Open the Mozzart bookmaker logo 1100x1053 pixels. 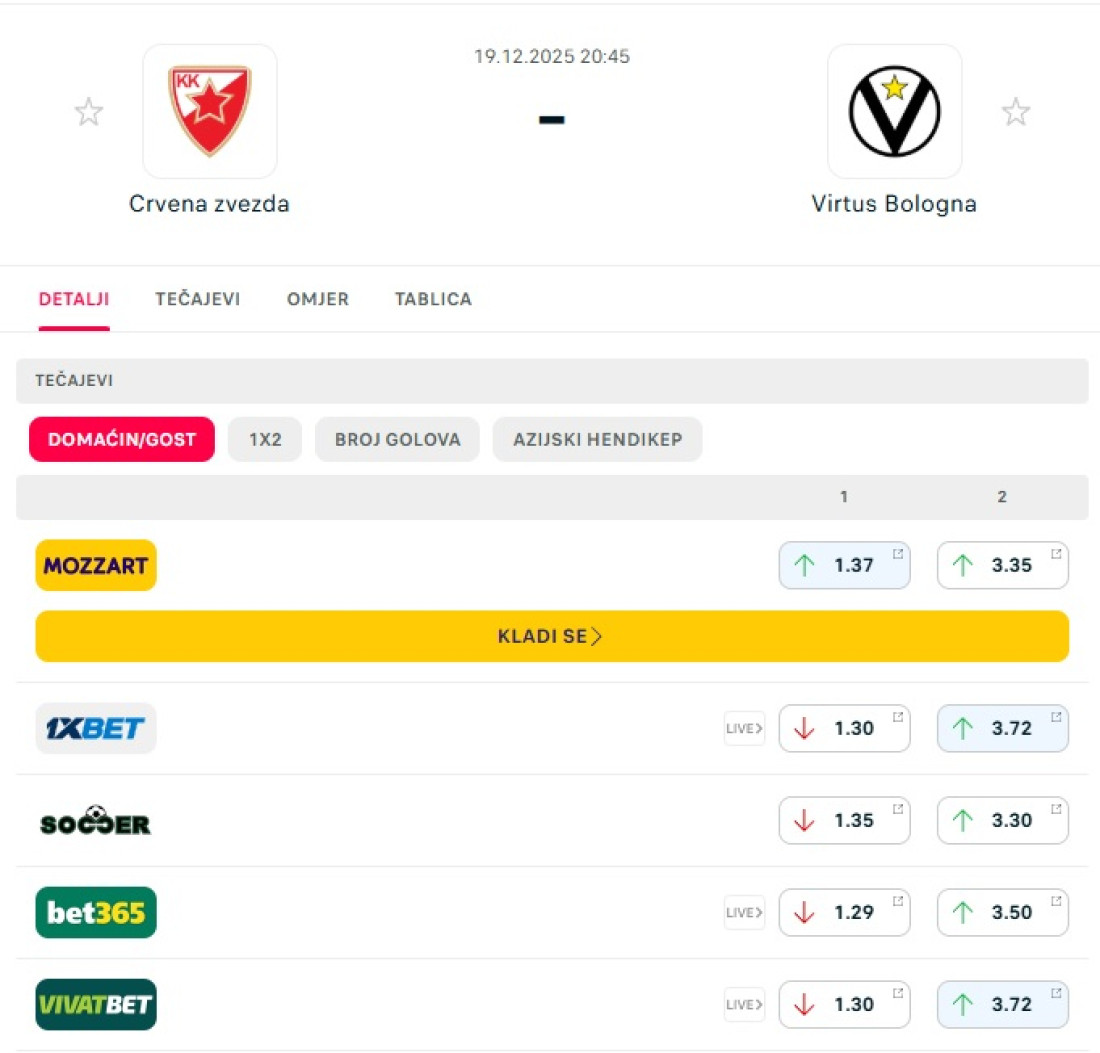click(96, 565)
